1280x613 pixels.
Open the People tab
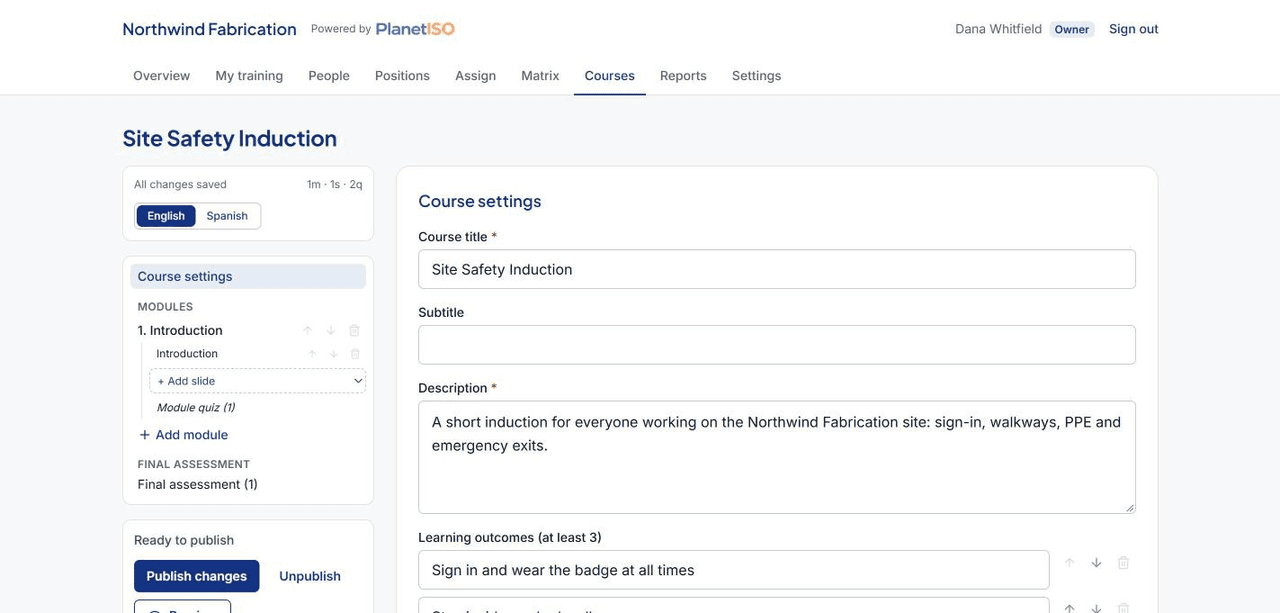(x=329, y=76)
